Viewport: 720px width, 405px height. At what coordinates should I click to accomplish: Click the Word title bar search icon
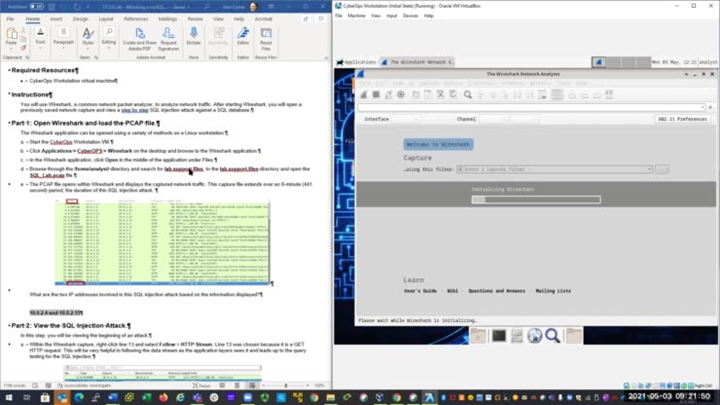pyautogui.click(x=207, y=7)
